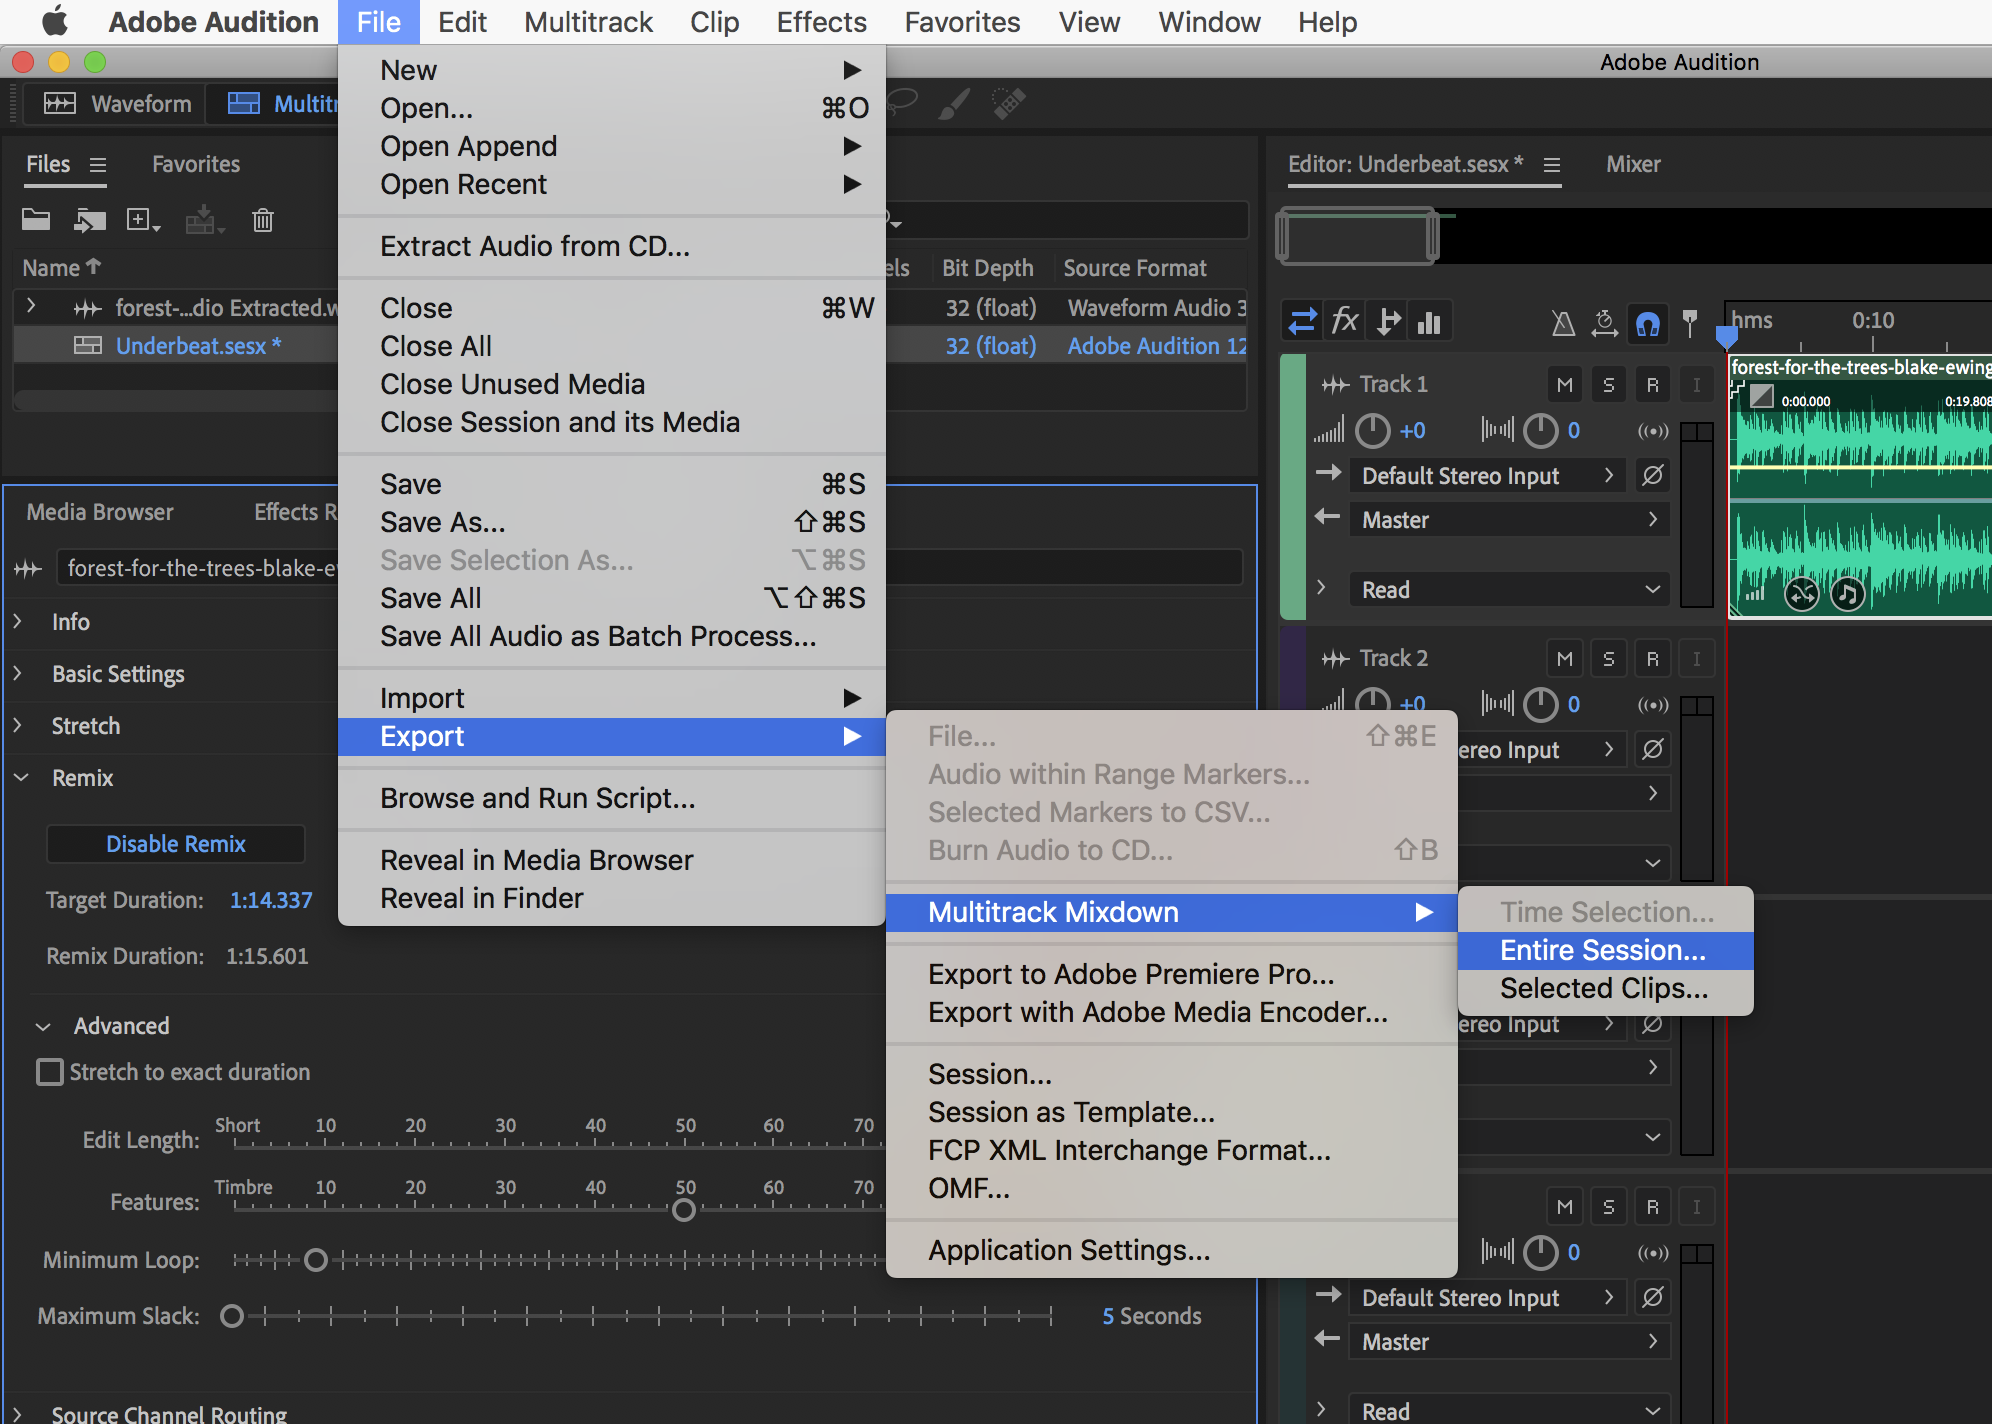Expand the Stretch section
This screenshot has height=1424, width=1992.
(x=18, y=726)
